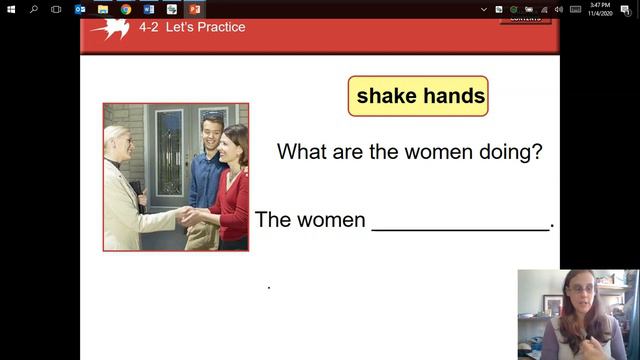The width and height of the screenshot is (640, 360).
Task: Open File Explorer from the taskbar
Action: [103, 9]
